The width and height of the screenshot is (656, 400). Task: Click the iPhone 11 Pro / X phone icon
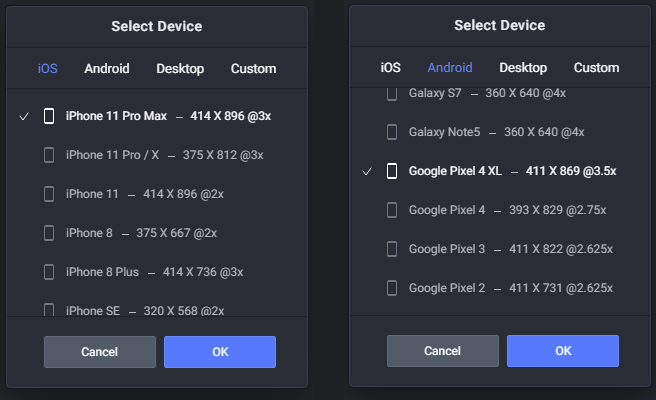click(49, 155)
